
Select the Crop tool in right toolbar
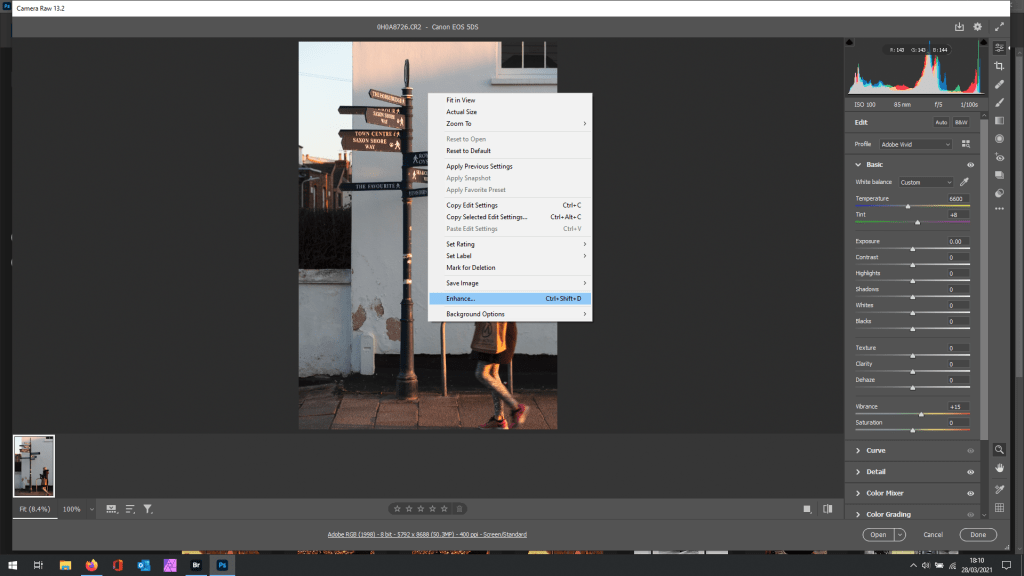pos(999,66)
